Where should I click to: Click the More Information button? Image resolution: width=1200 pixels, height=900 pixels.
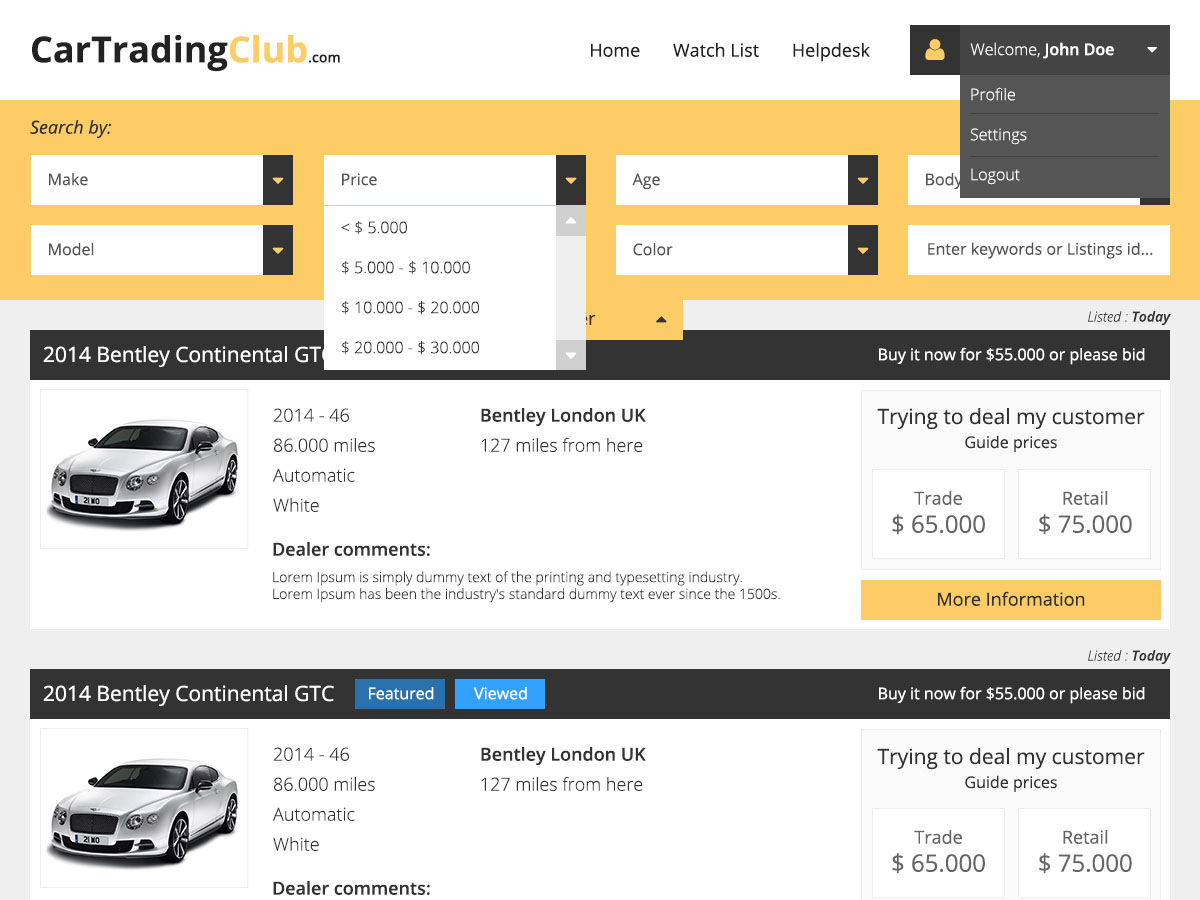pos(1010,600)
